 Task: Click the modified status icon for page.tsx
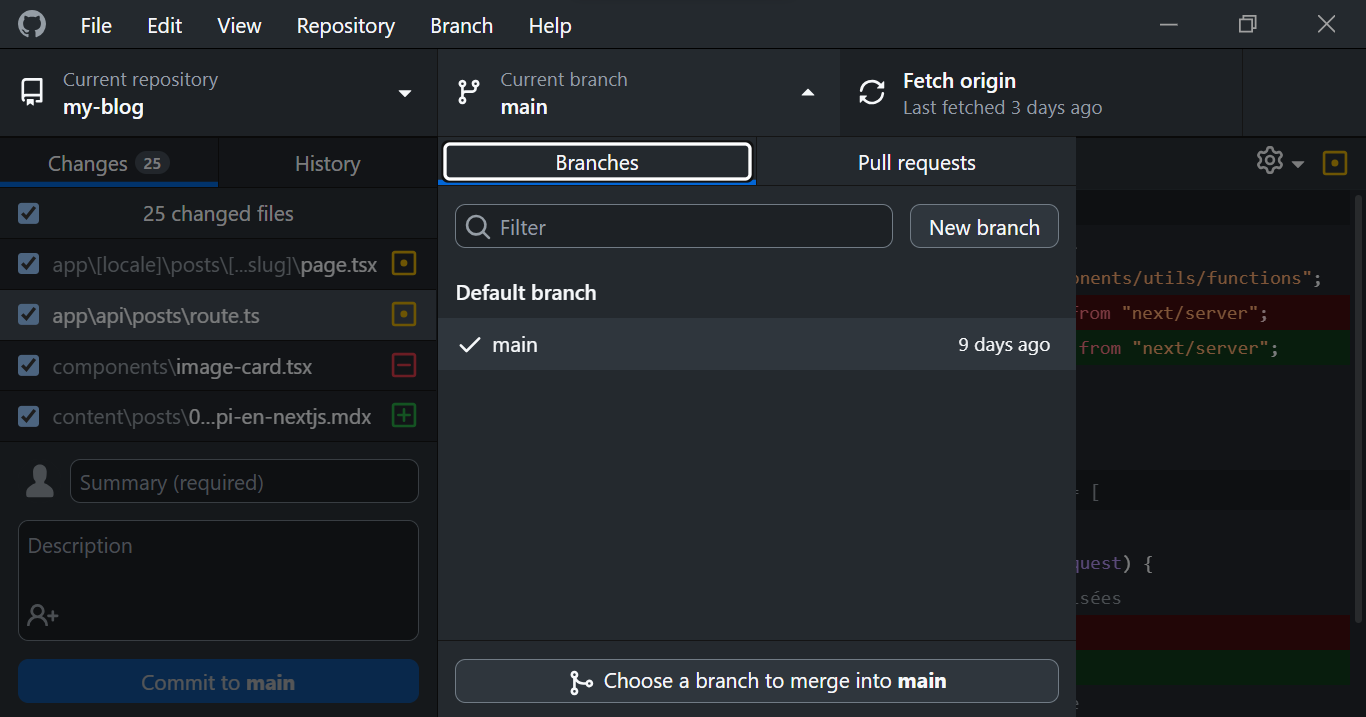coord(403,264)
